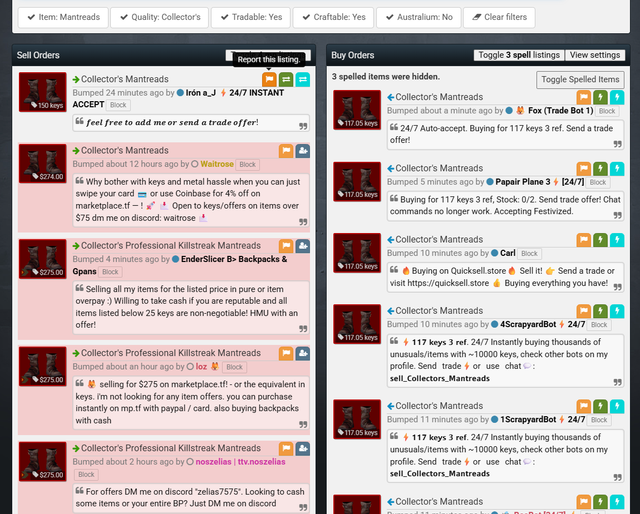Image resolution: width=640 pixels, height=514 pixels.
Task: Click cyan lightning icon on 1ScrapyardBot order
Action: click(x=617, y=406)
